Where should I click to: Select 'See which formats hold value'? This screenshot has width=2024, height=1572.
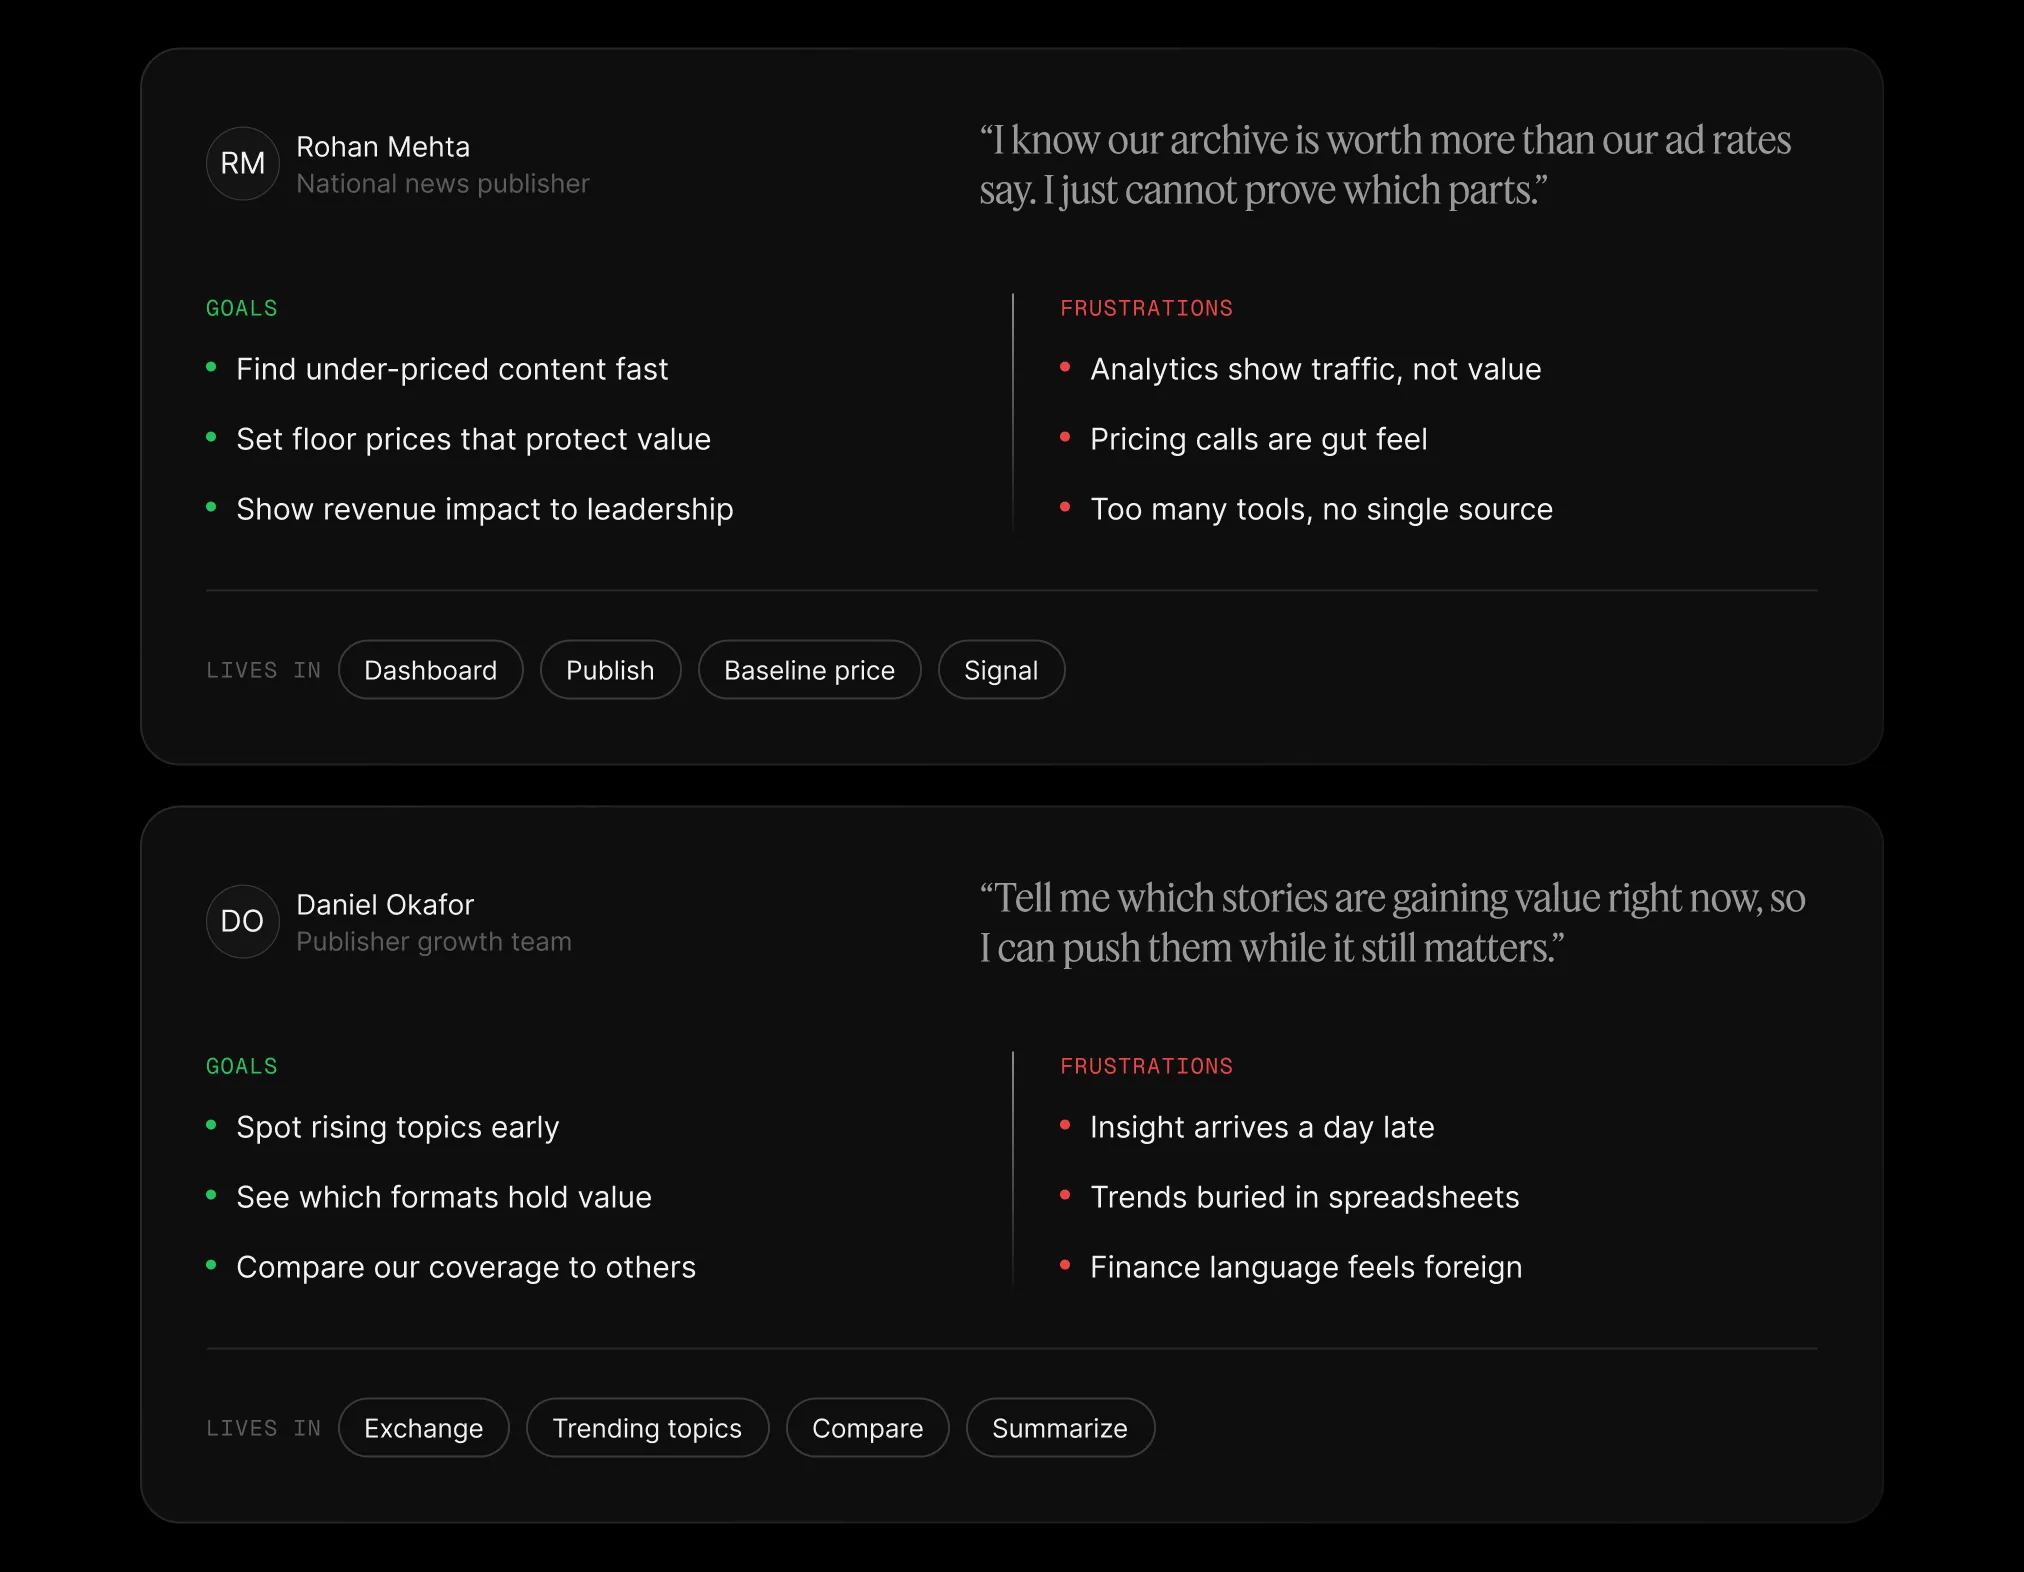coord(444,1197)
